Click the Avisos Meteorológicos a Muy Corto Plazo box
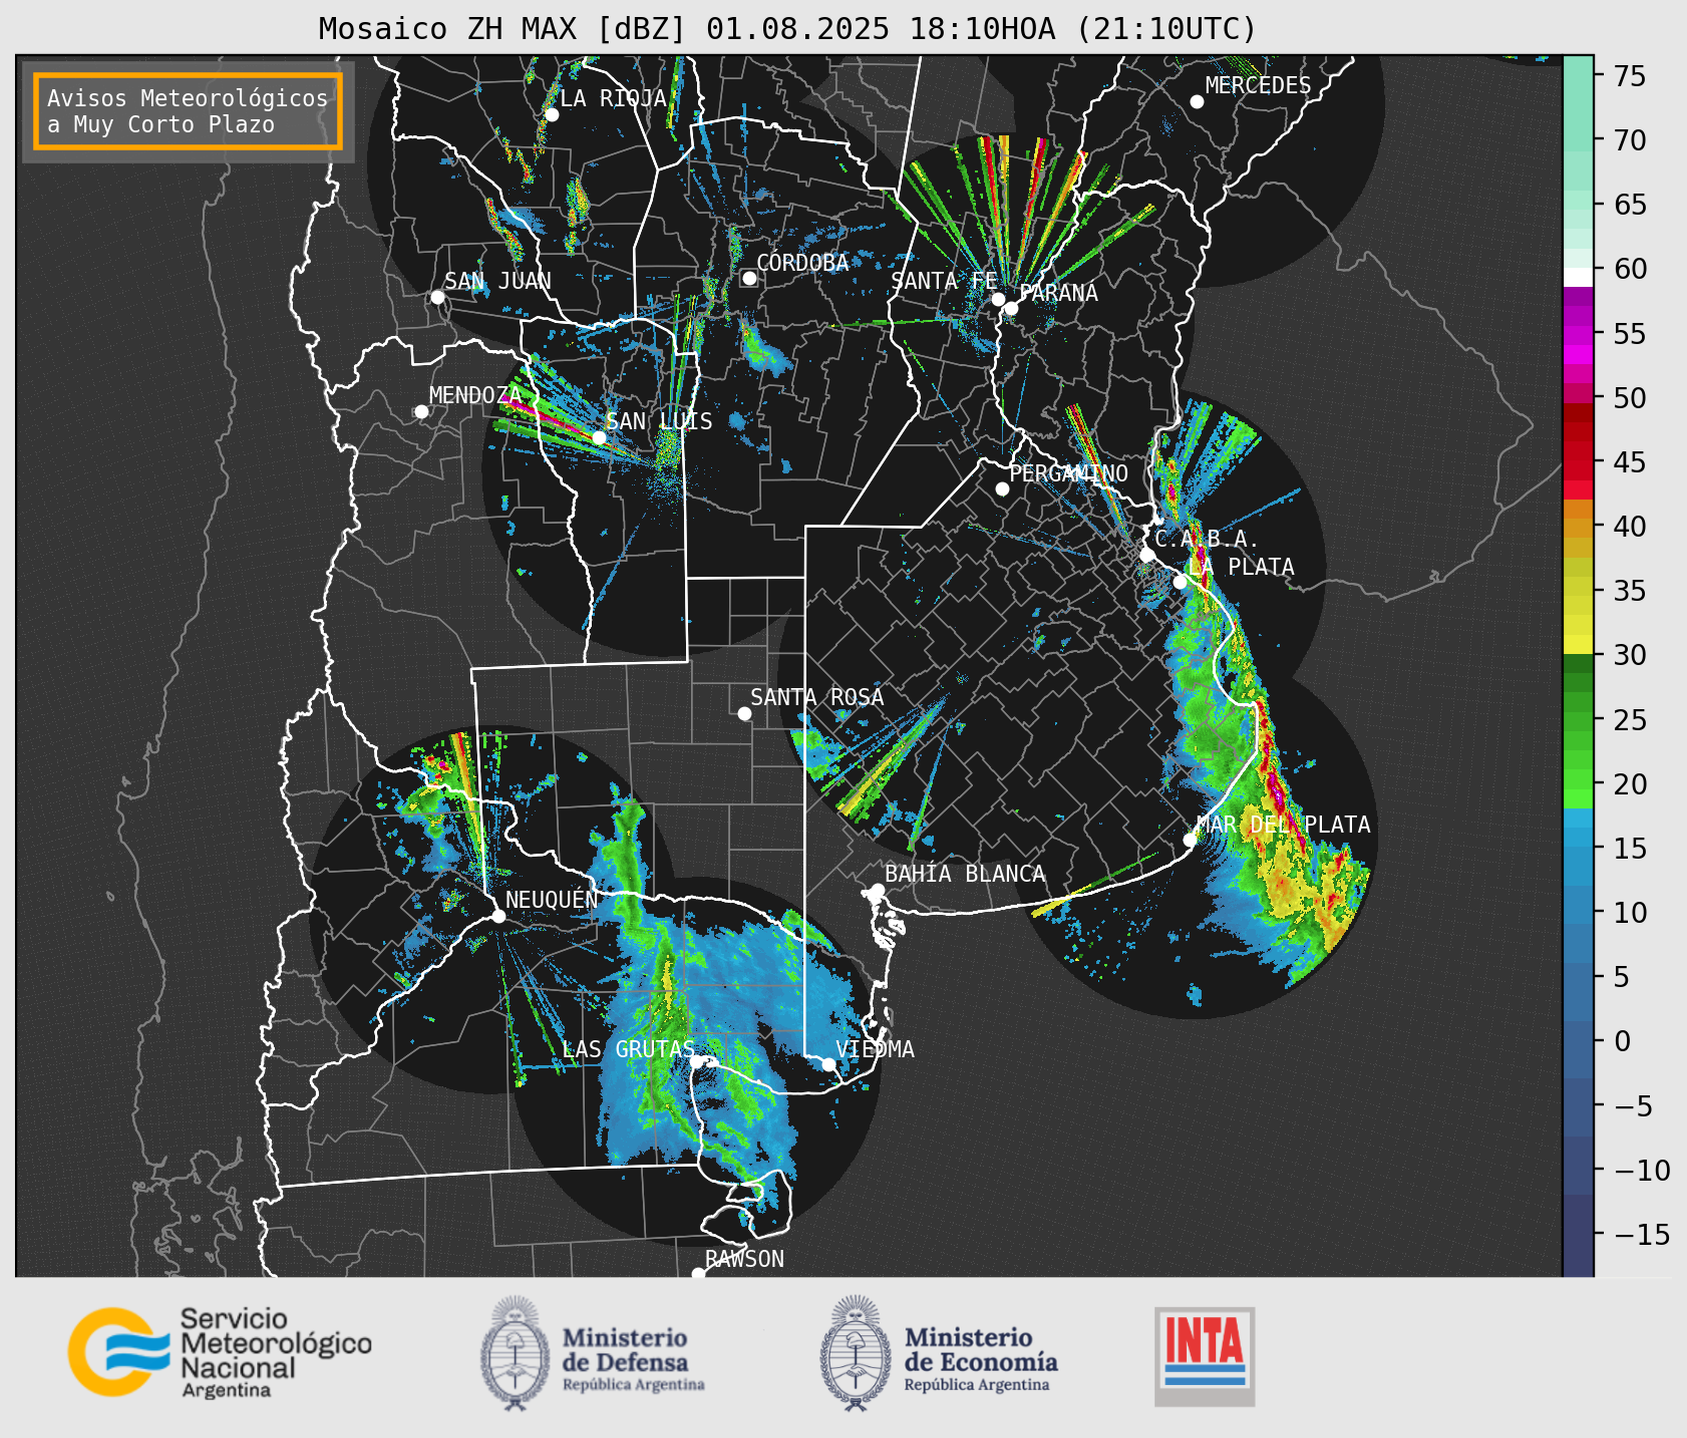 click(188, 111)
